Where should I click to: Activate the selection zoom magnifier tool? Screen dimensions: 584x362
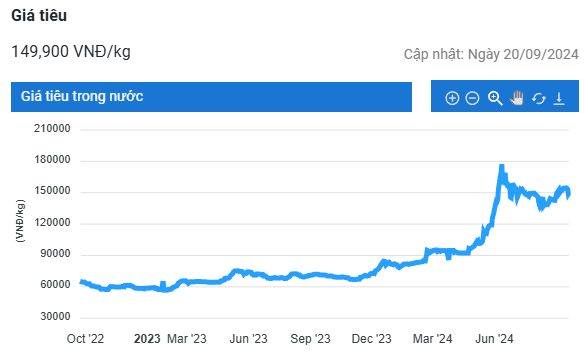(x=495, y=98)
